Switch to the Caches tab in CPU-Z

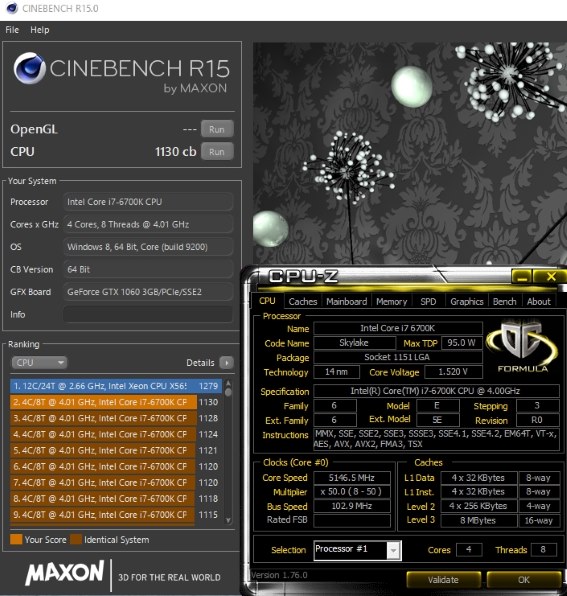[303, 302]
